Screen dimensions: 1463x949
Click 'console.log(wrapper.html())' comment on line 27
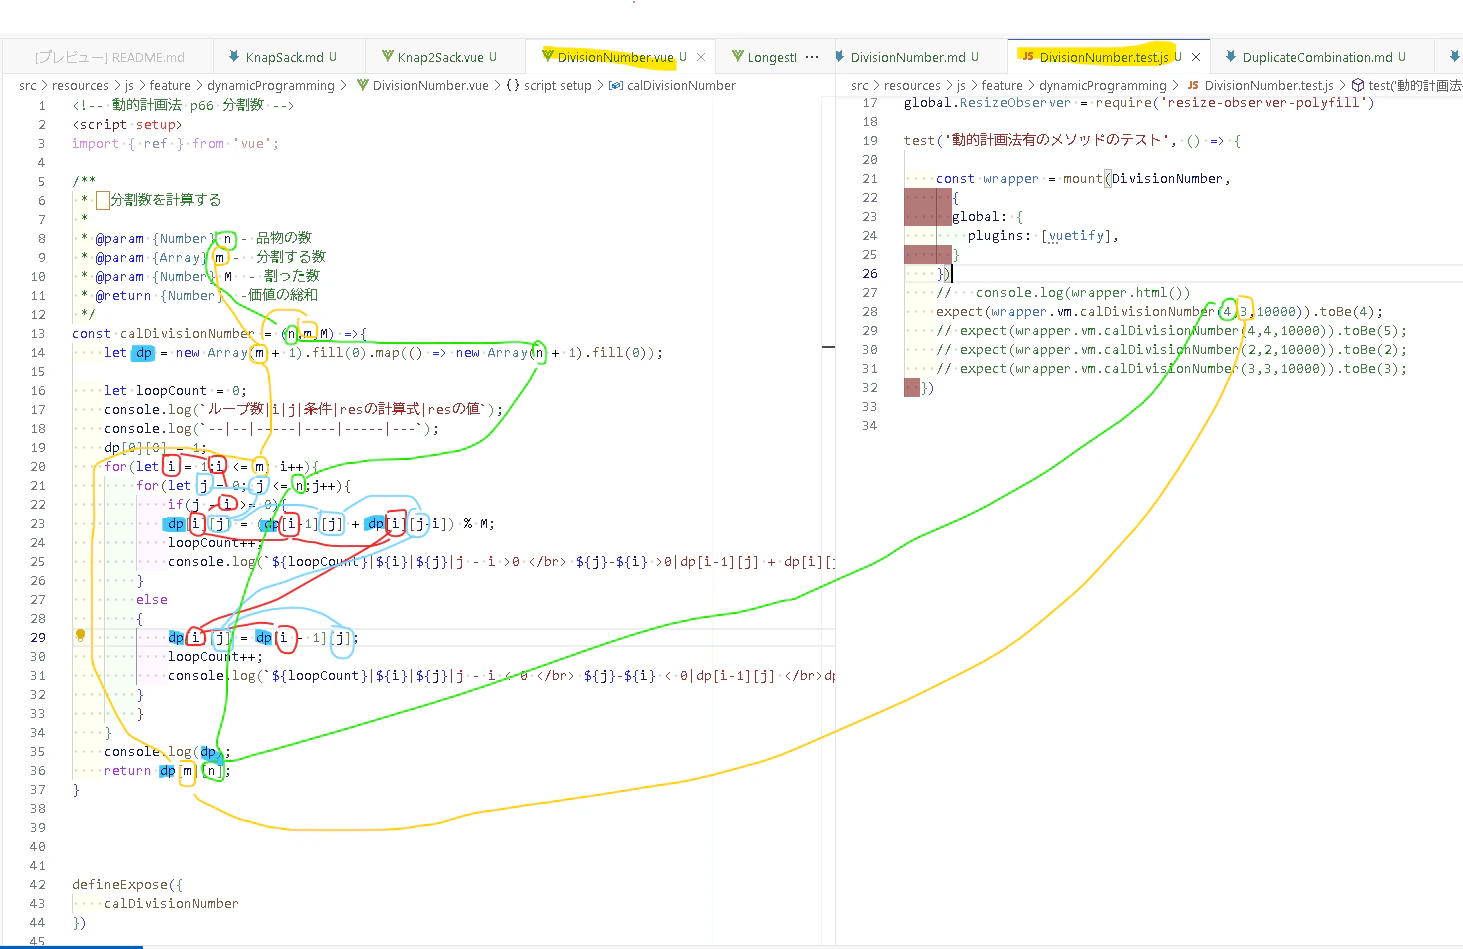point(1083,293)
